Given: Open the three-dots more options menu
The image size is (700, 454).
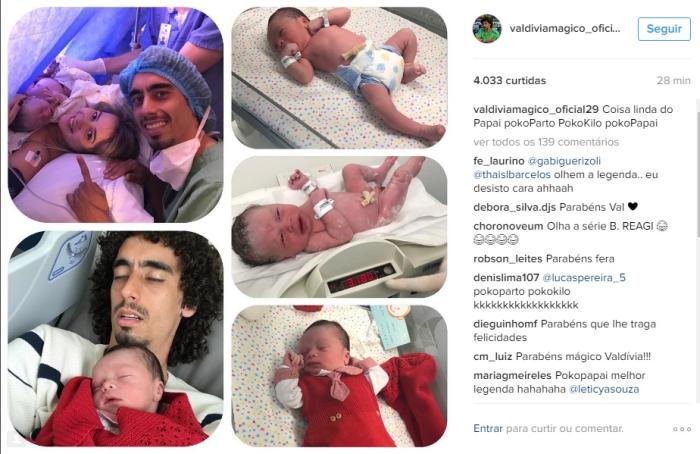Looking at the screenshot, I should pyautogui.click(x=682, y=429).
